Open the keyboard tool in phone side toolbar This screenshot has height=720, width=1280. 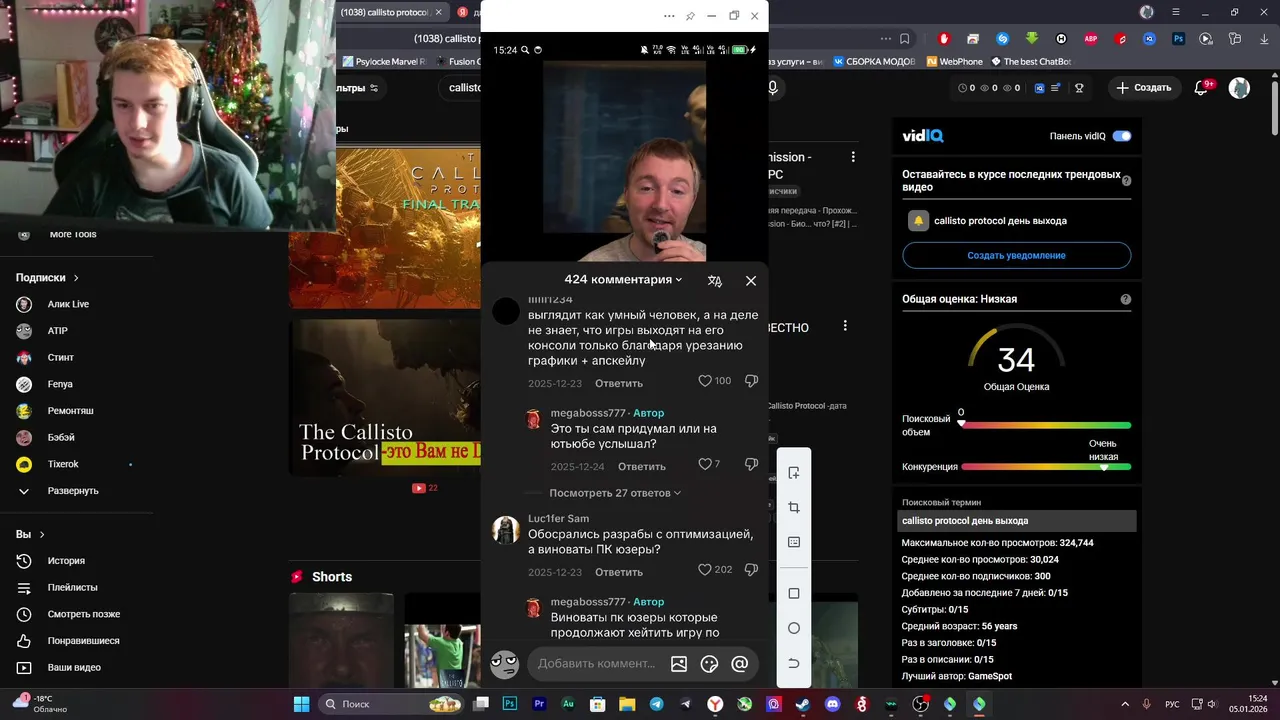click(x=794, y=542)
